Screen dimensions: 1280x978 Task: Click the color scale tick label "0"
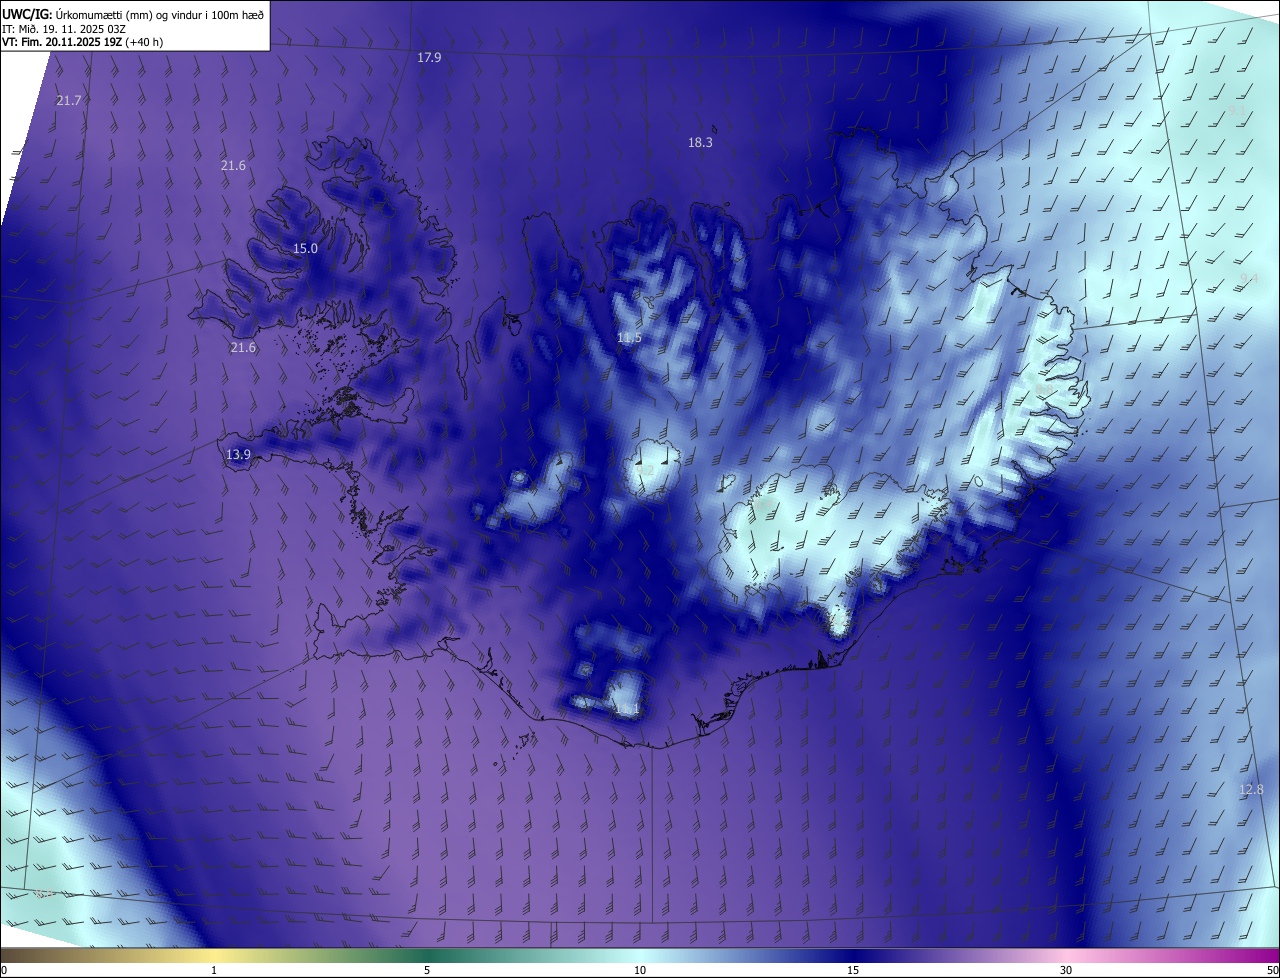(4, 970)
